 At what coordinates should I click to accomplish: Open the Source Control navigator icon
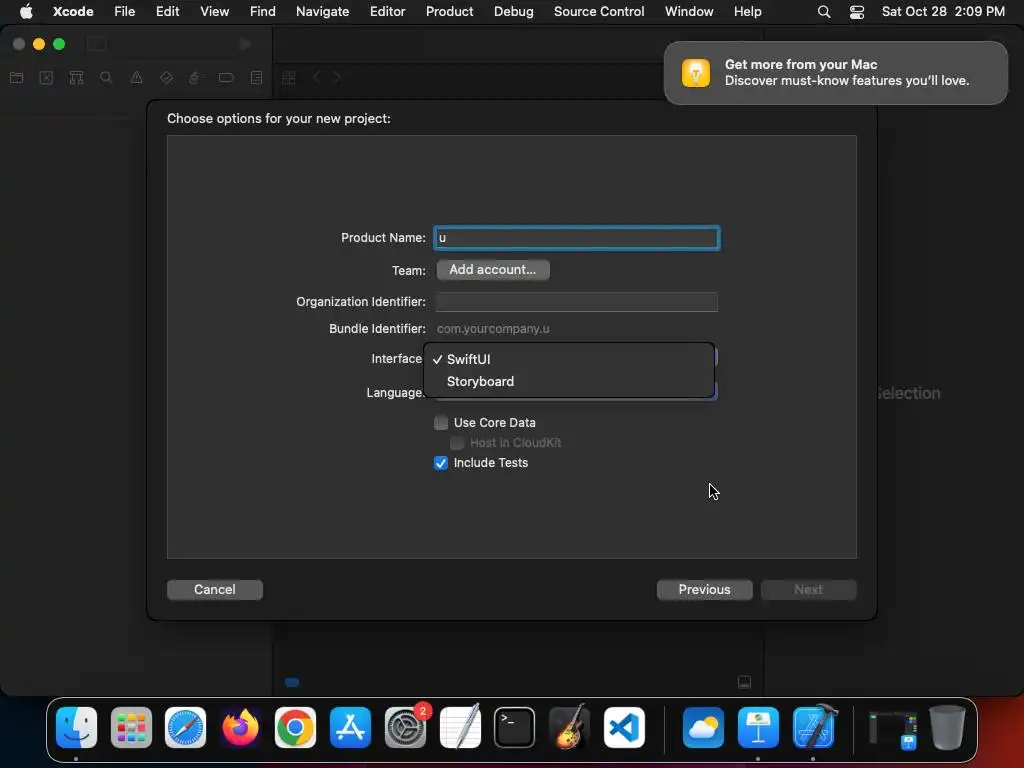coord(46,78)
